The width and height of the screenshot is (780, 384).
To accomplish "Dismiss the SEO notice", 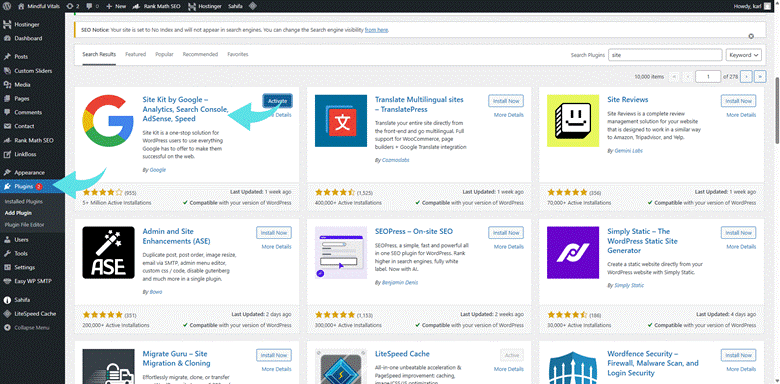I will [x=751, y=36].
